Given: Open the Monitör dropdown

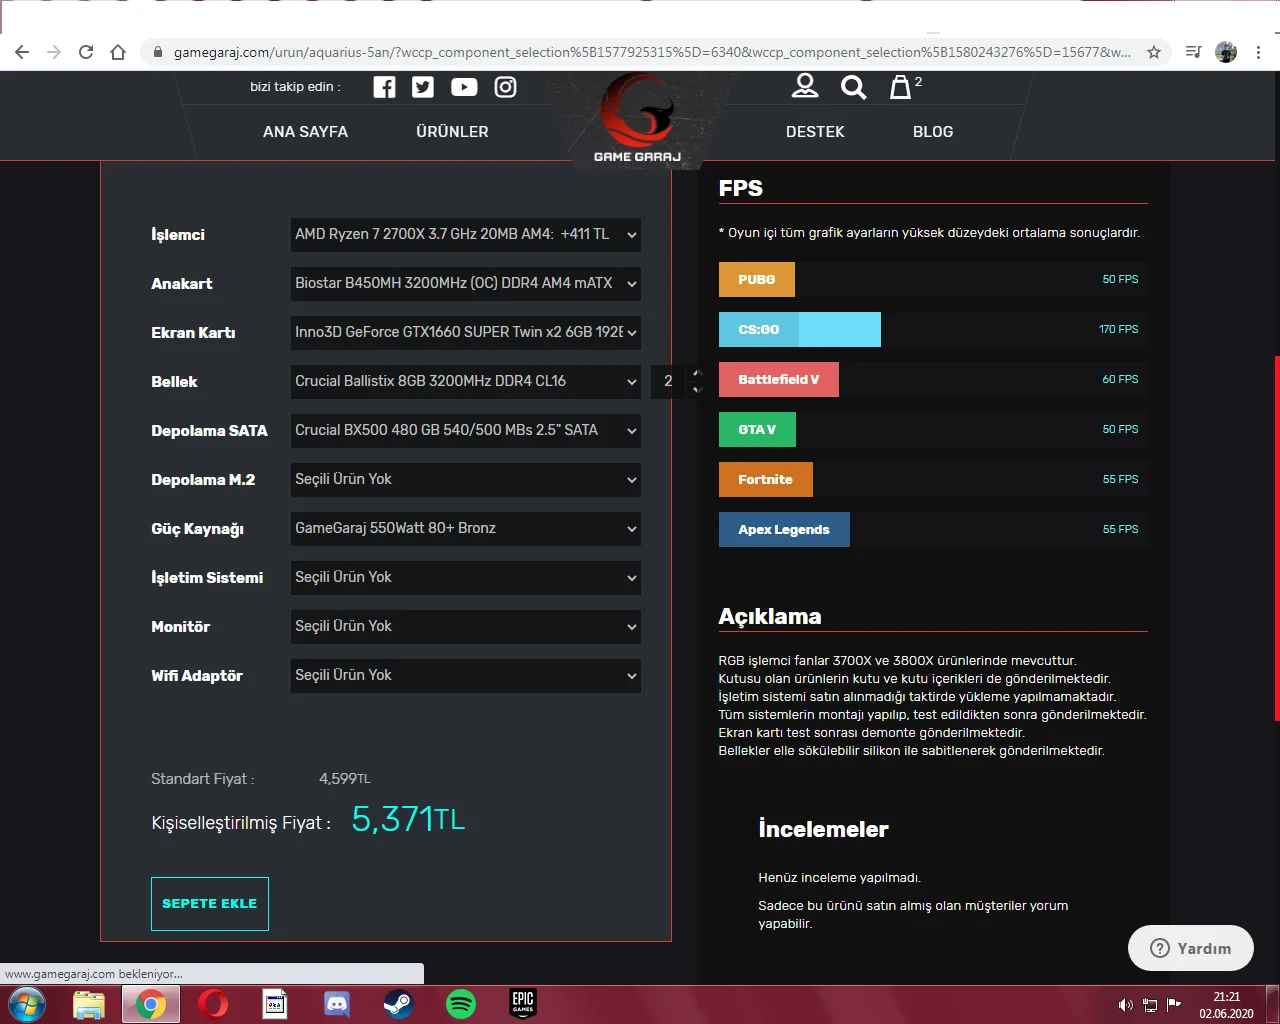Looking at the screenshot, I should pyautogui.click(x=466, y=626).
